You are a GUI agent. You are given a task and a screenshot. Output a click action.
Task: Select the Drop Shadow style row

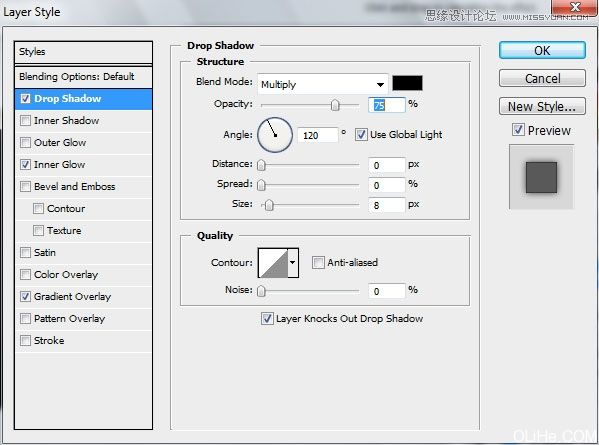(83, 99)
